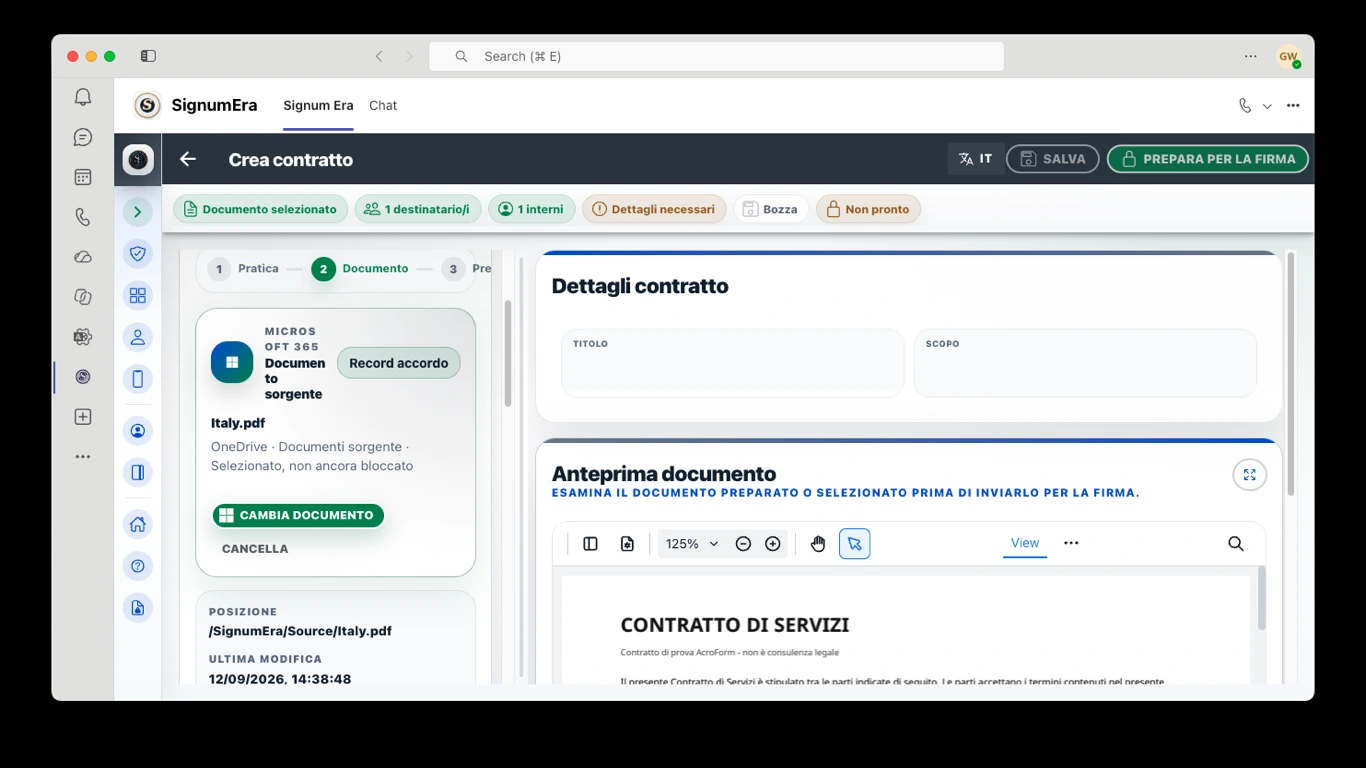This screenshot has width=1366, height=768.
Task: Open PDF viewer more options ellipsis
Action: point(1071,543)
